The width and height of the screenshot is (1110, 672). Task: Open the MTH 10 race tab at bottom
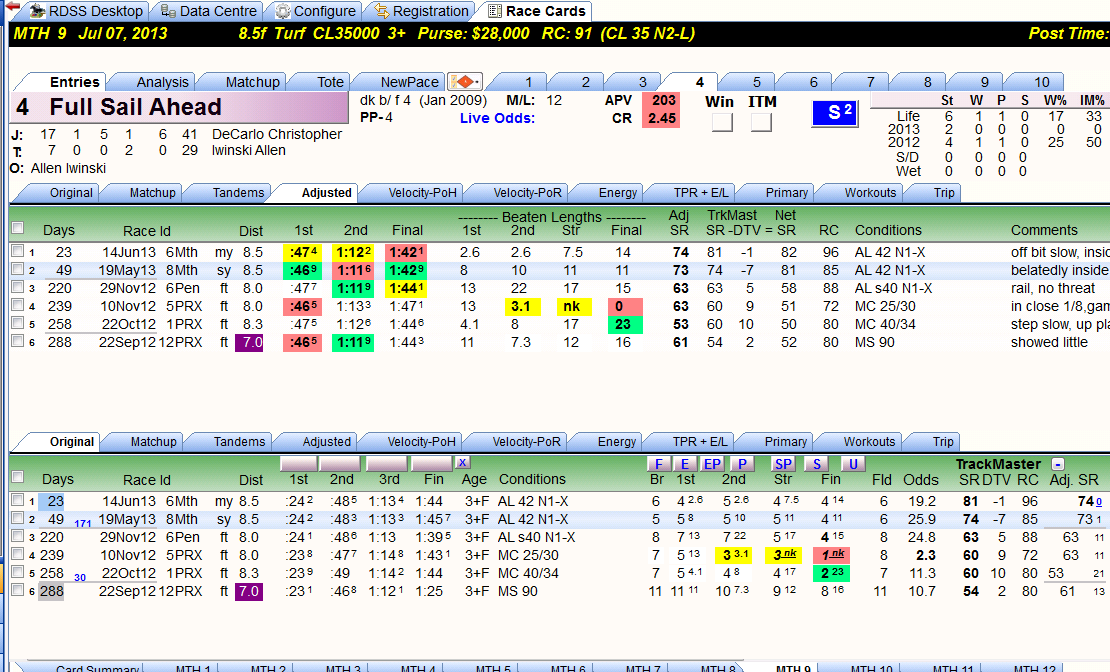[871, 668]
